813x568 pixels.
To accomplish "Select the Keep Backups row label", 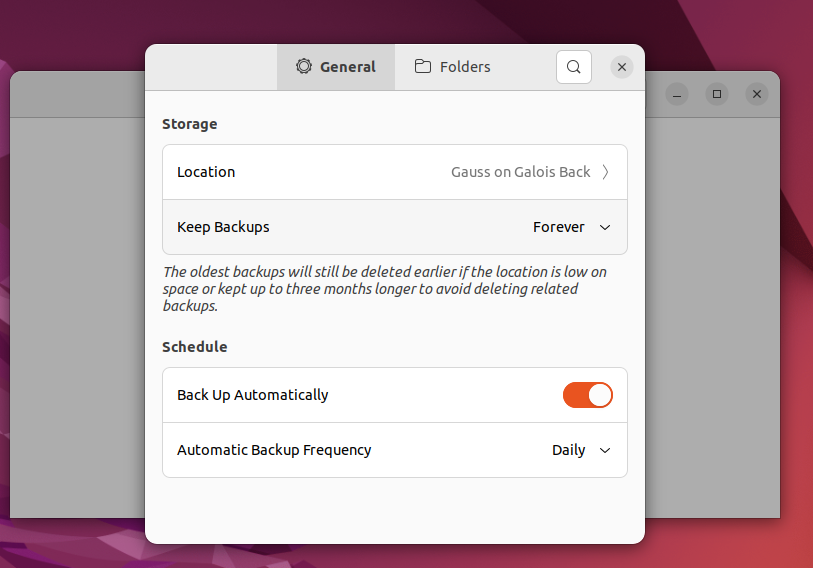I will [x=223, y=227].
